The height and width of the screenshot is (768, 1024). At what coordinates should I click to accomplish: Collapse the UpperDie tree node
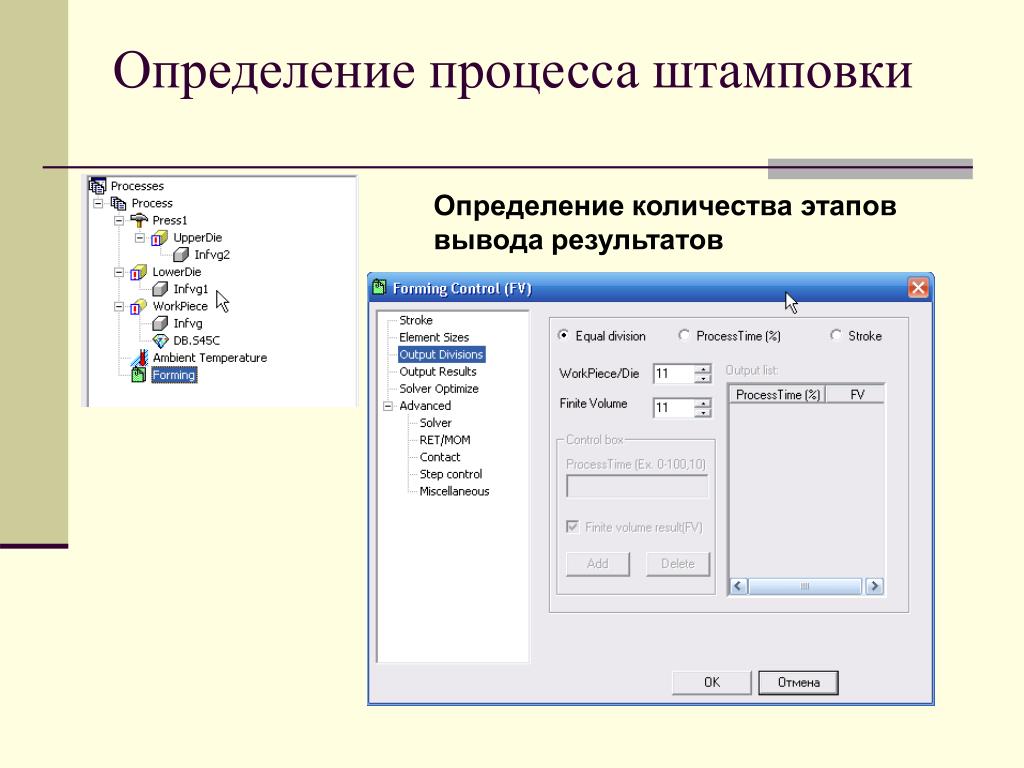click(x=140, y=238)
